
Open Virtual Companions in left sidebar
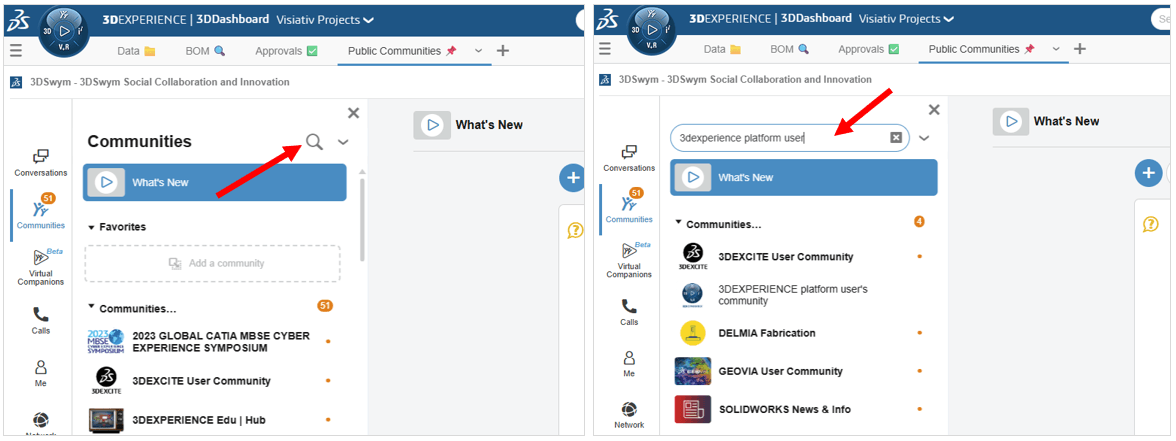[x=41, y=267]
